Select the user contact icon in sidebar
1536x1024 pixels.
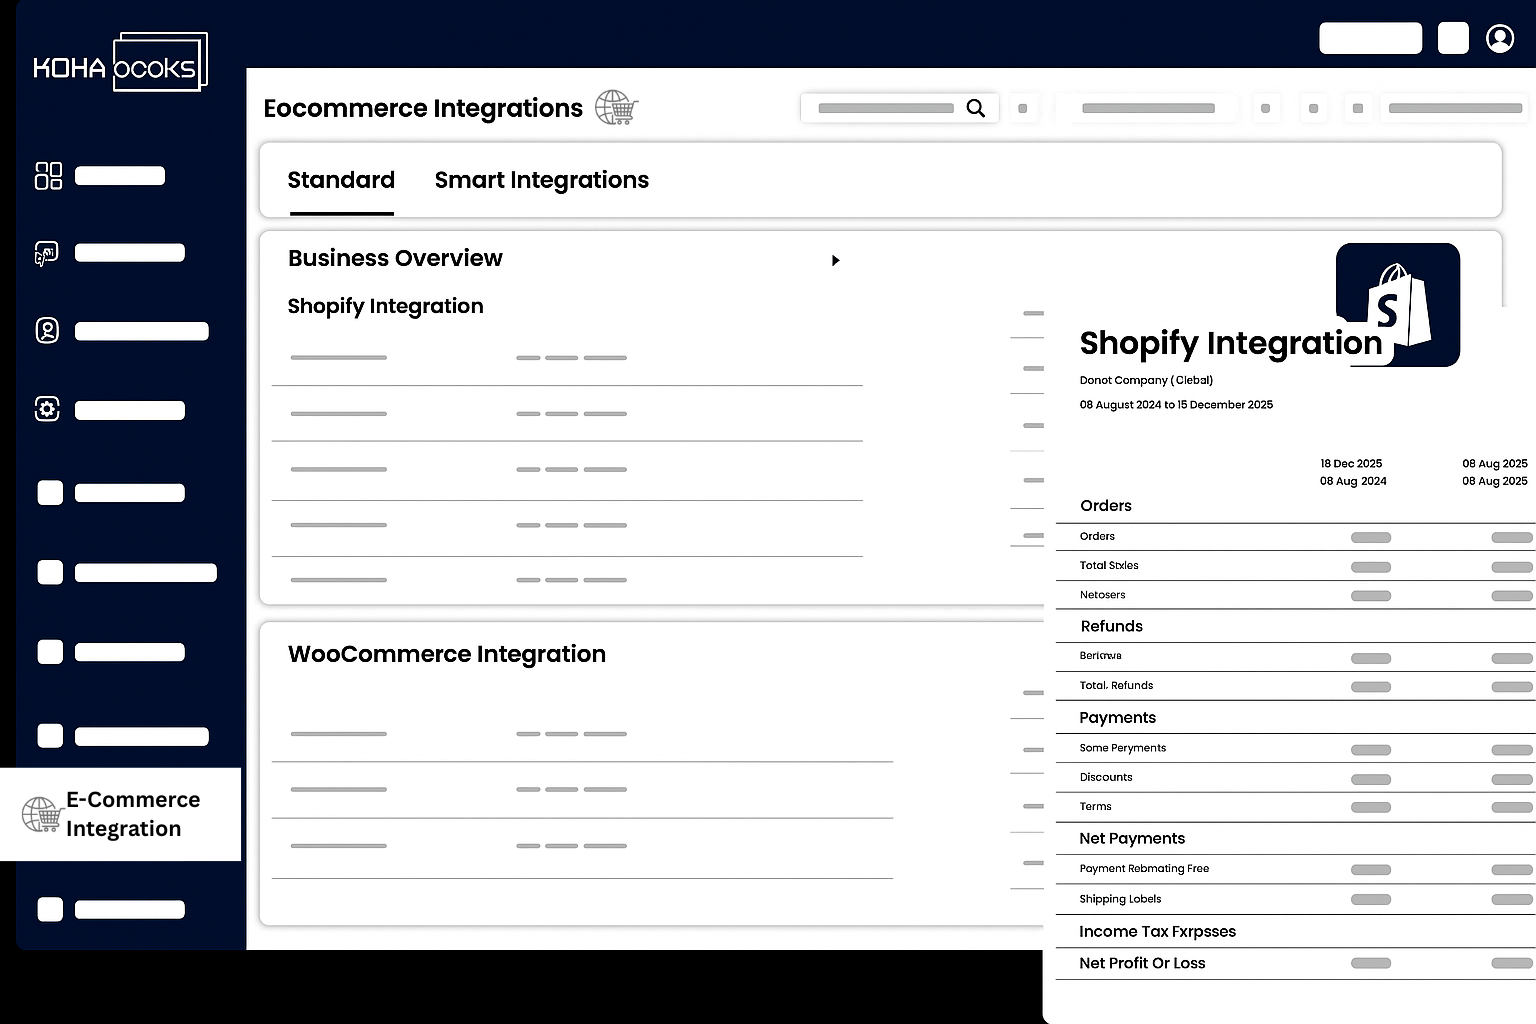pyautogui.click(x=47, y=331)
